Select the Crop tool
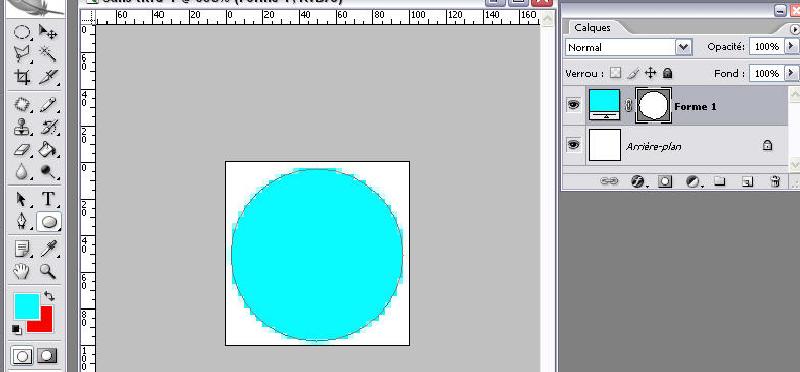Screen dimensions: 800x372 click(22, 78)
